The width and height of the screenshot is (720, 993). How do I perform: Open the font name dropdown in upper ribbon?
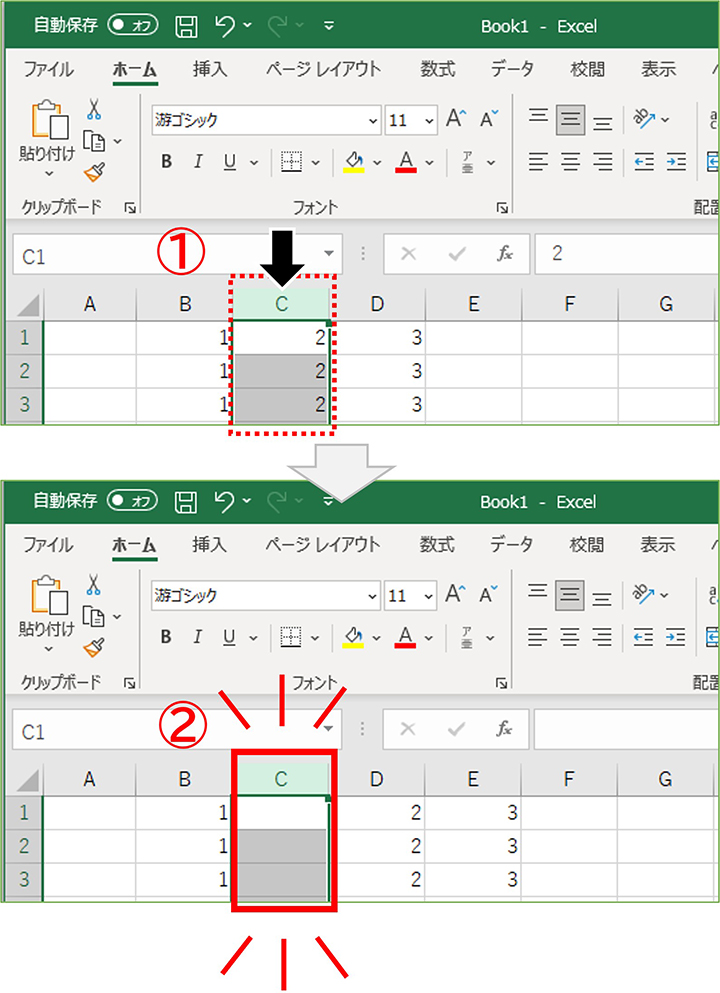pos(372,121)
